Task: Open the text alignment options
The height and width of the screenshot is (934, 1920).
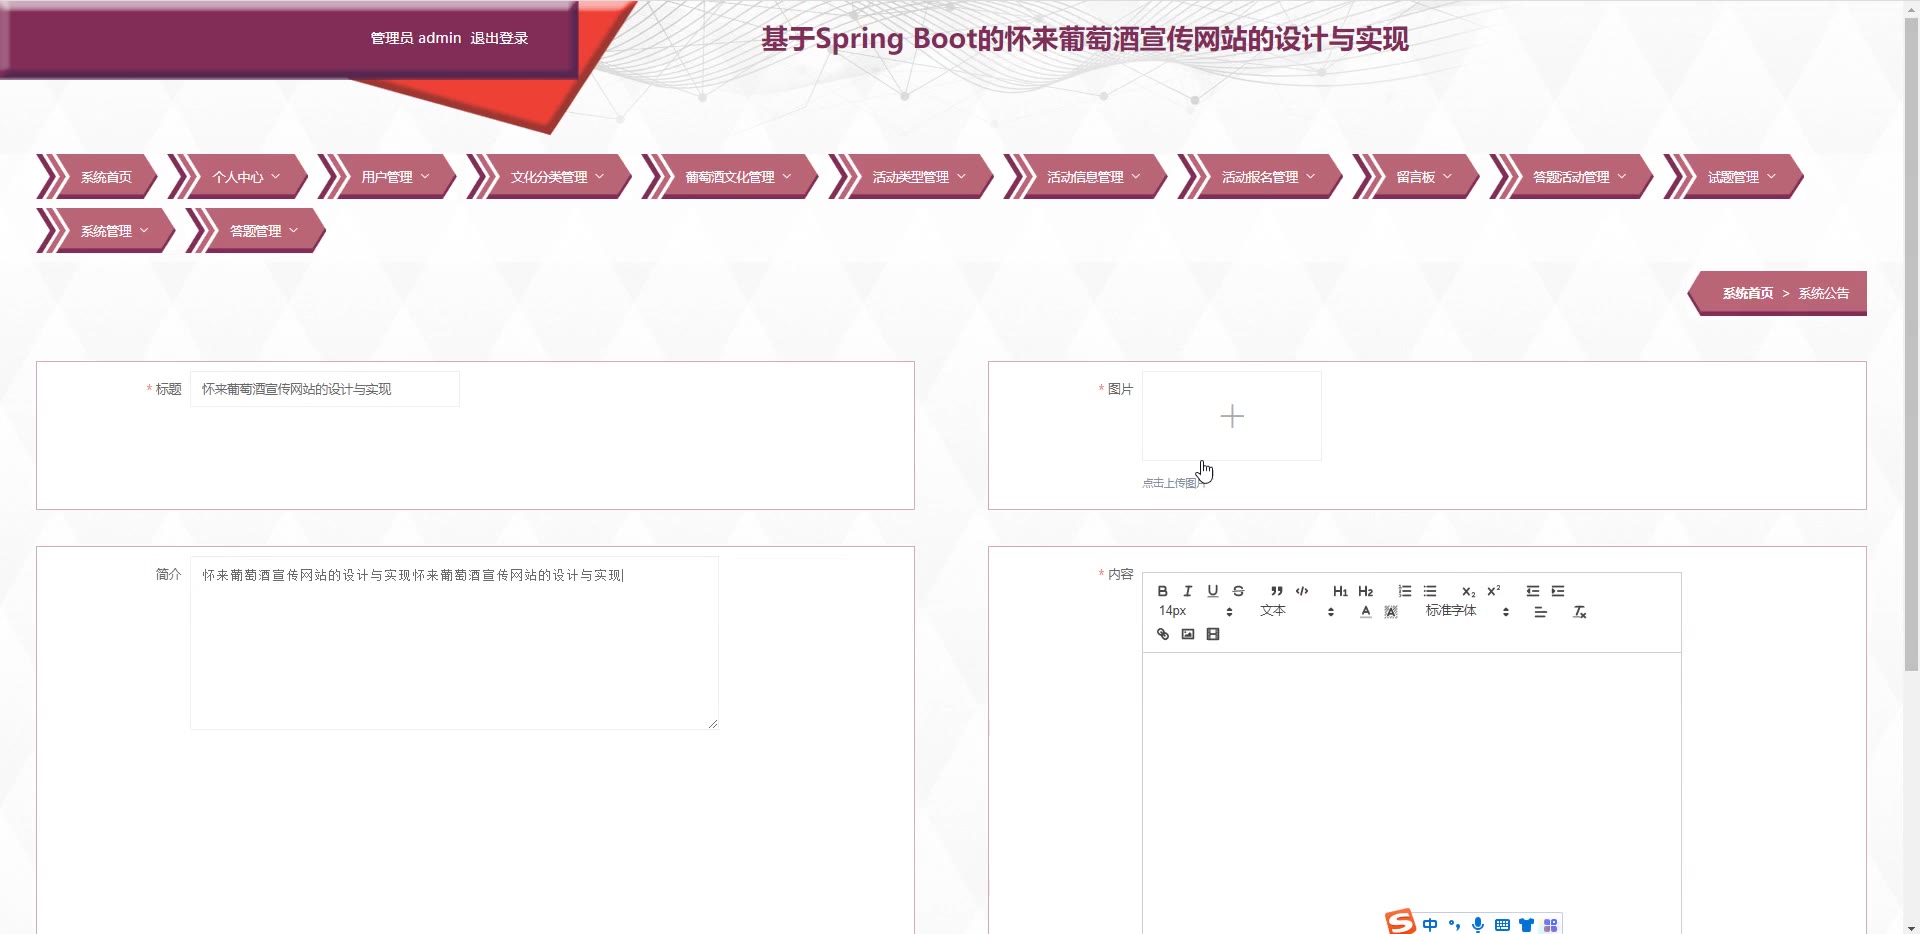Action: 1541,612
